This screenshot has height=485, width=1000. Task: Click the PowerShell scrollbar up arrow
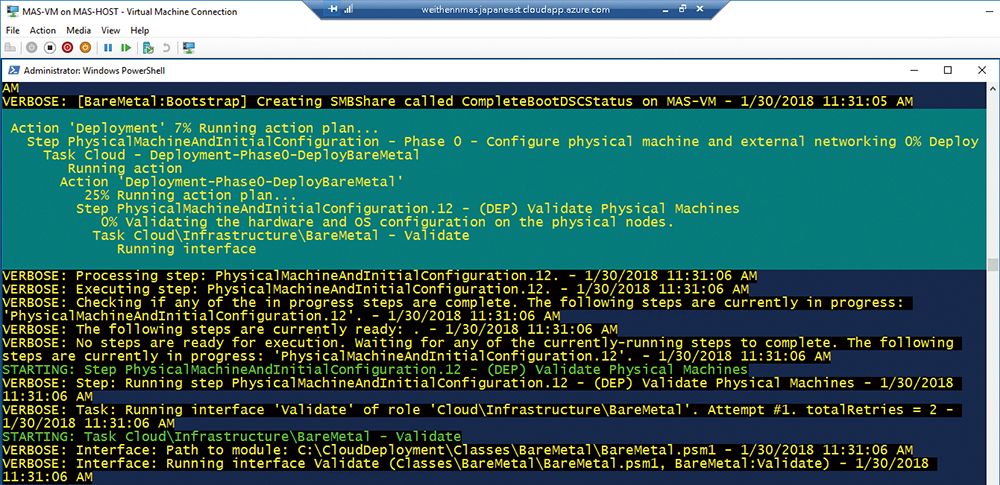(x=992, y=88)
